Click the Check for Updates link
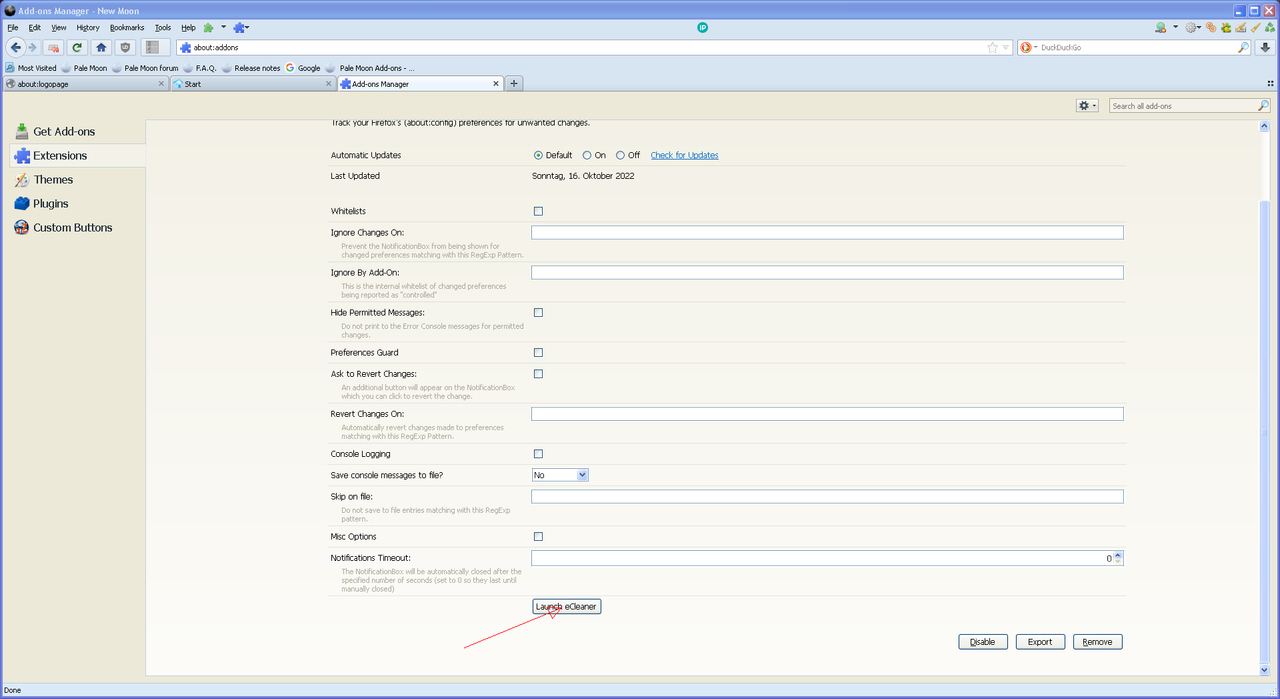The height and width of the screenshot is (699, 1280). pyautogui.click(x=684, y=155)
